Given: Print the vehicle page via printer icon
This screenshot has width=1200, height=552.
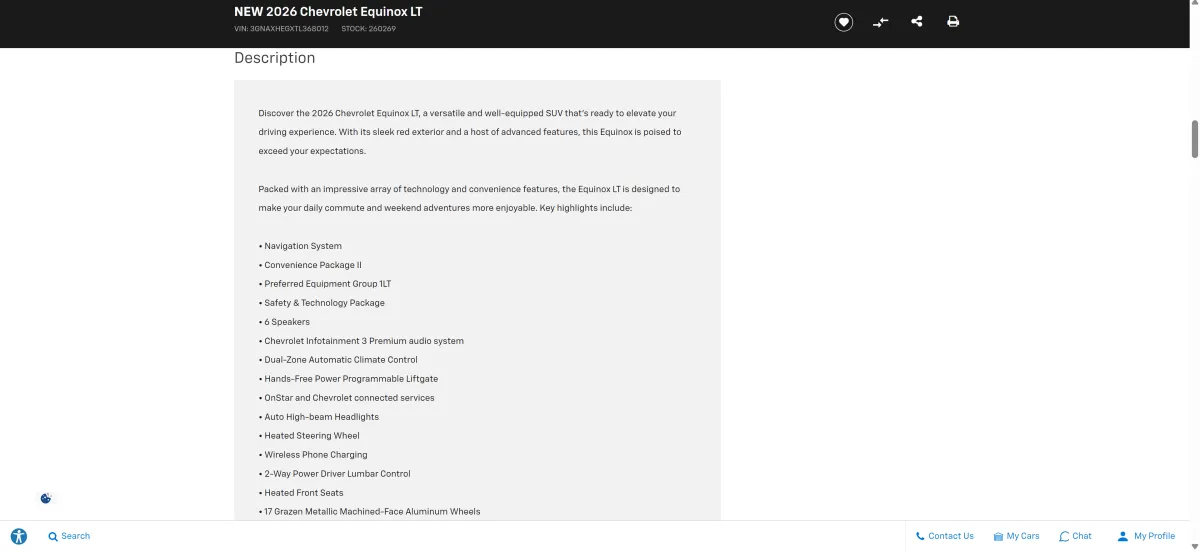Looking at the screenshot, I should (953, 21).
